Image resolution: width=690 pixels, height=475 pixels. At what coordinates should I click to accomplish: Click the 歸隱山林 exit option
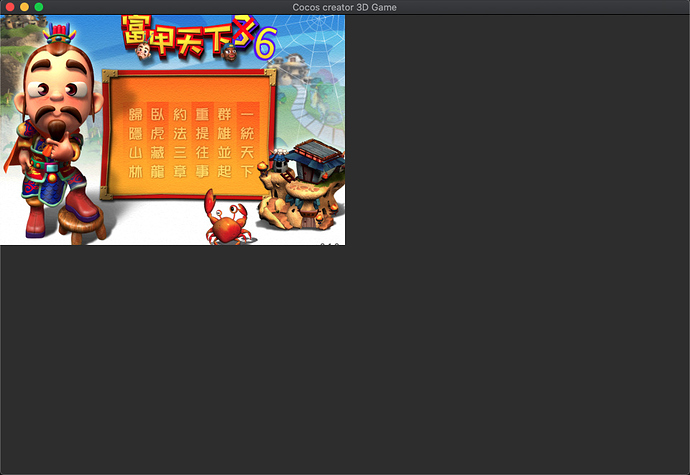point(136,143)
